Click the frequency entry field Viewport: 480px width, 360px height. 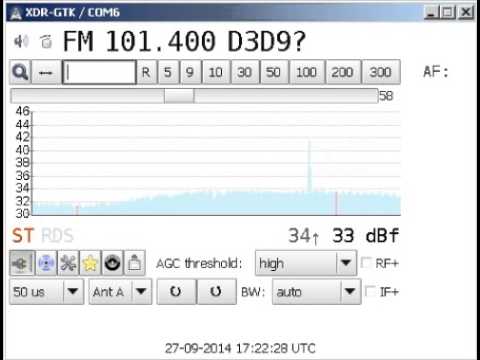point(99,72)
